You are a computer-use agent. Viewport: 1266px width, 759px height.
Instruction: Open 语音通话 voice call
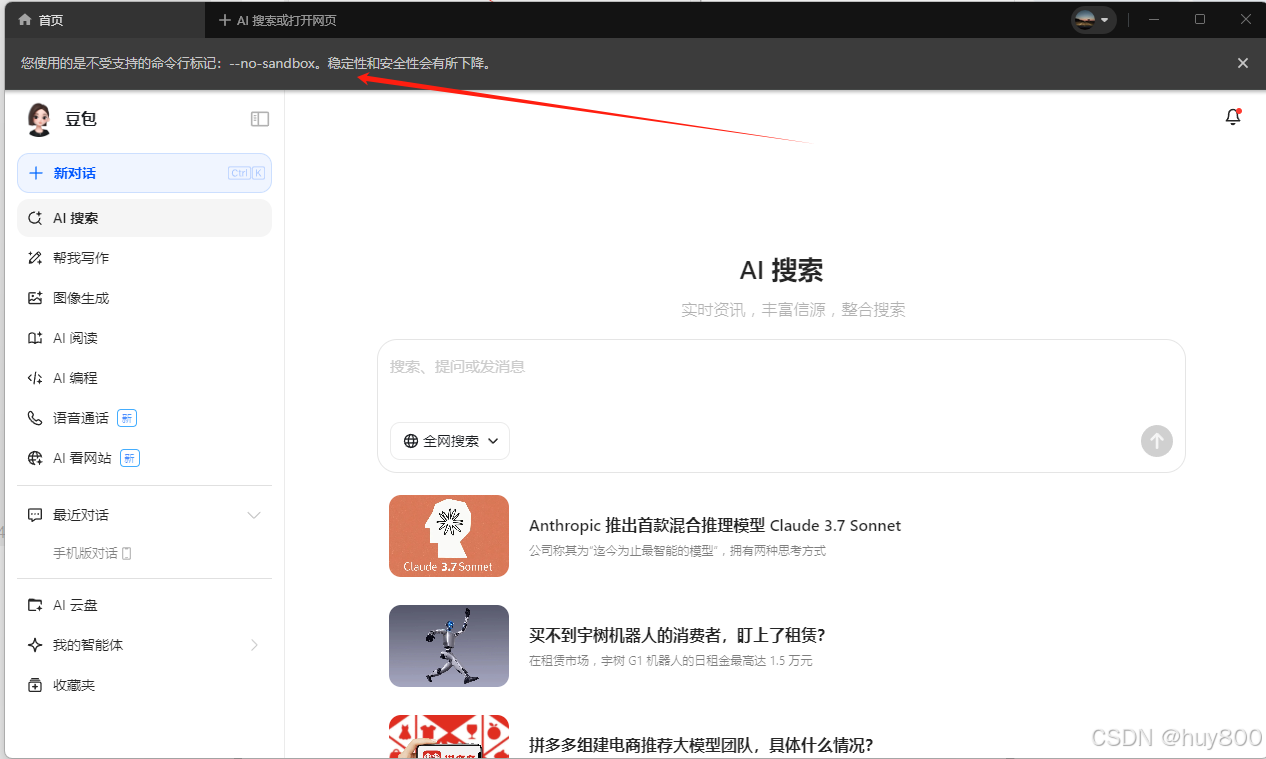(x=144, y=418)
